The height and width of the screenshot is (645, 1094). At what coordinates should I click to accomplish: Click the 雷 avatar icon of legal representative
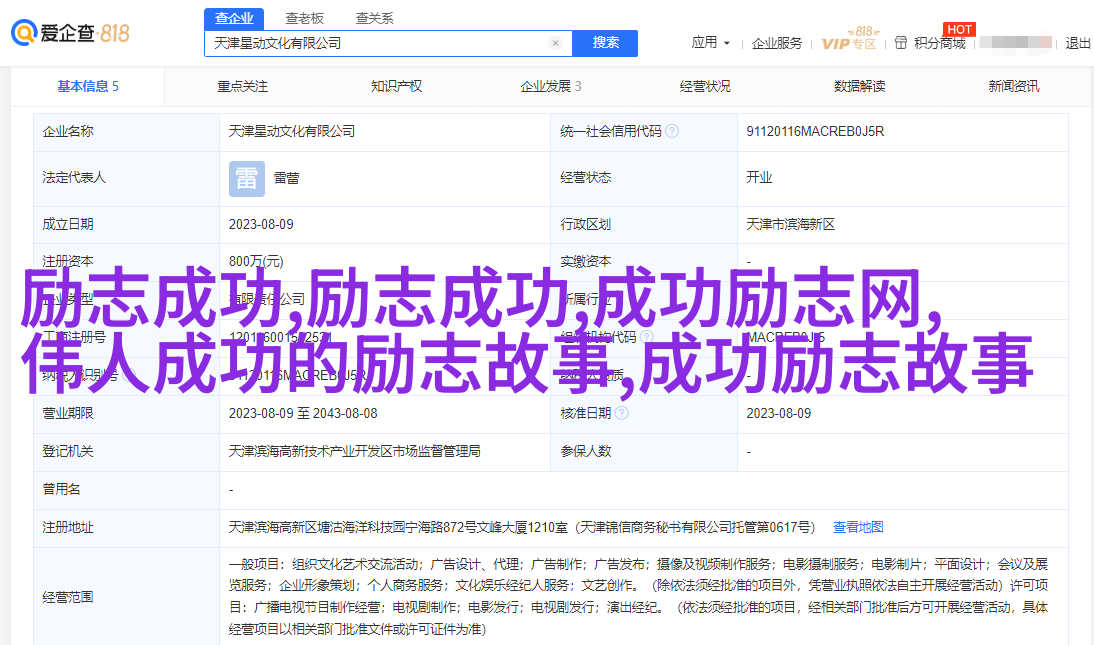click(x=247, y=179)
